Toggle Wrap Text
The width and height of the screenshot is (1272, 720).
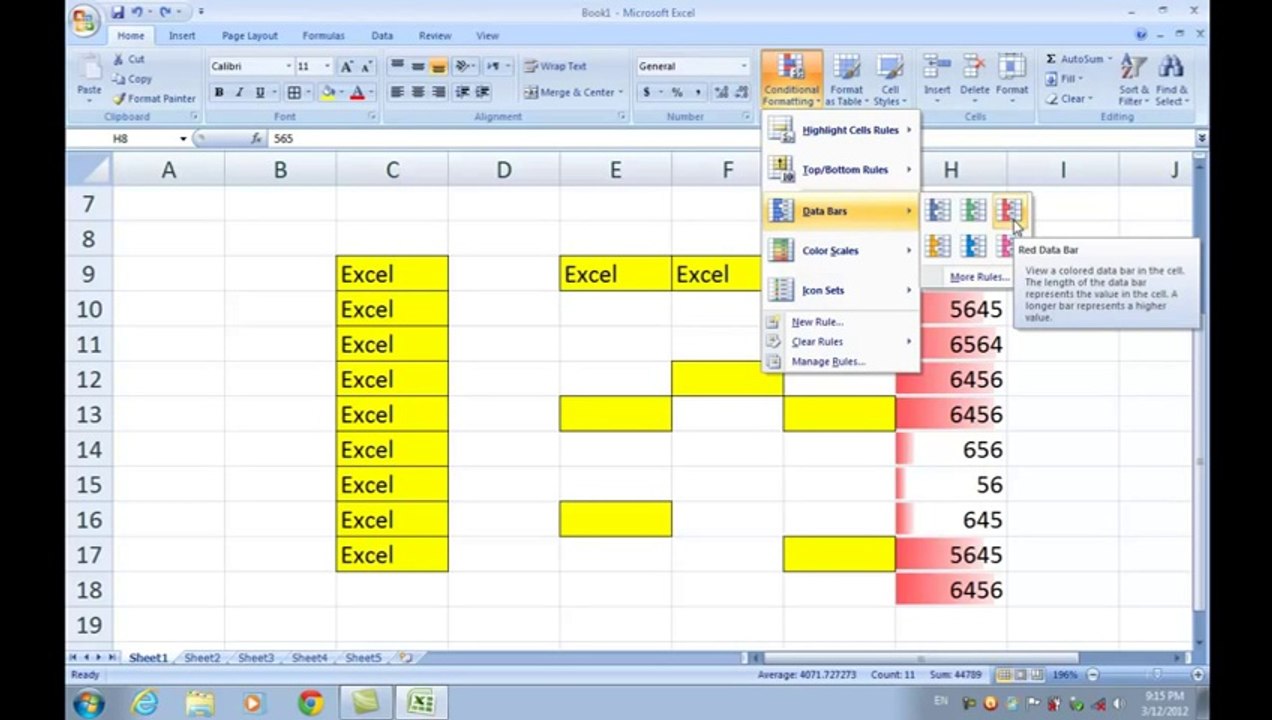(x=556, y=66)
